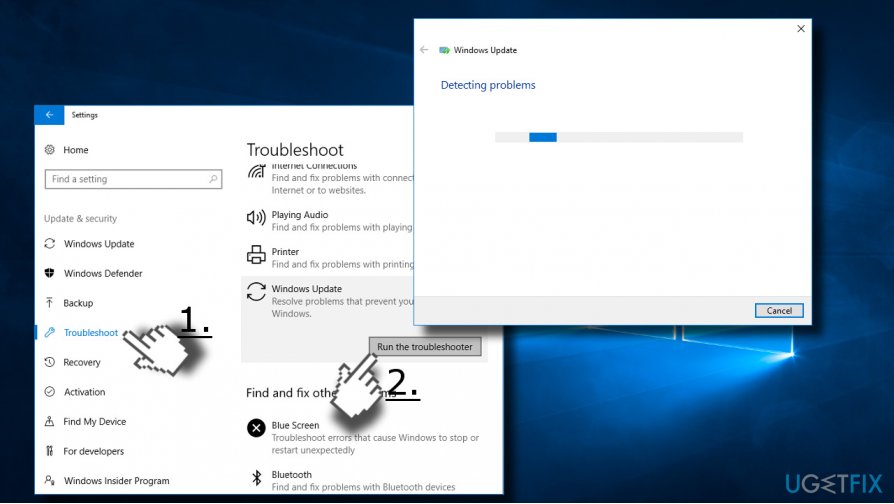This screenshot has height=504, width=894.
Task: Click the Detecting problems progress bar
Action: 619,137
